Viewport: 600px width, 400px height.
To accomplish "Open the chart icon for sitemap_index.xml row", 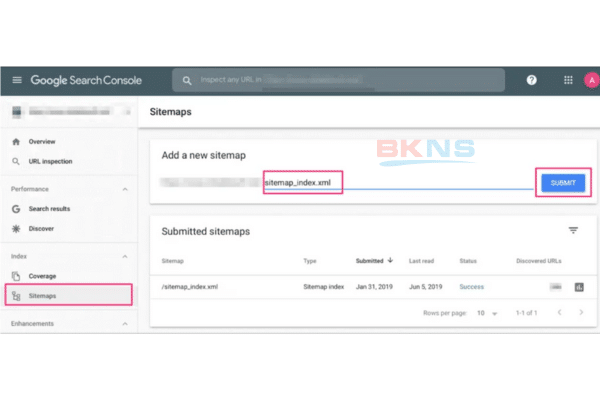I will coord(579,287).
